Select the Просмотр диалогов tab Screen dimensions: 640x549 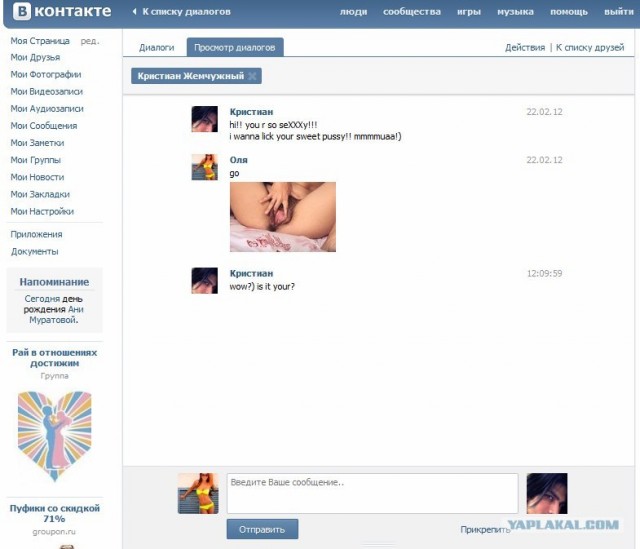[x=235, y=47]
